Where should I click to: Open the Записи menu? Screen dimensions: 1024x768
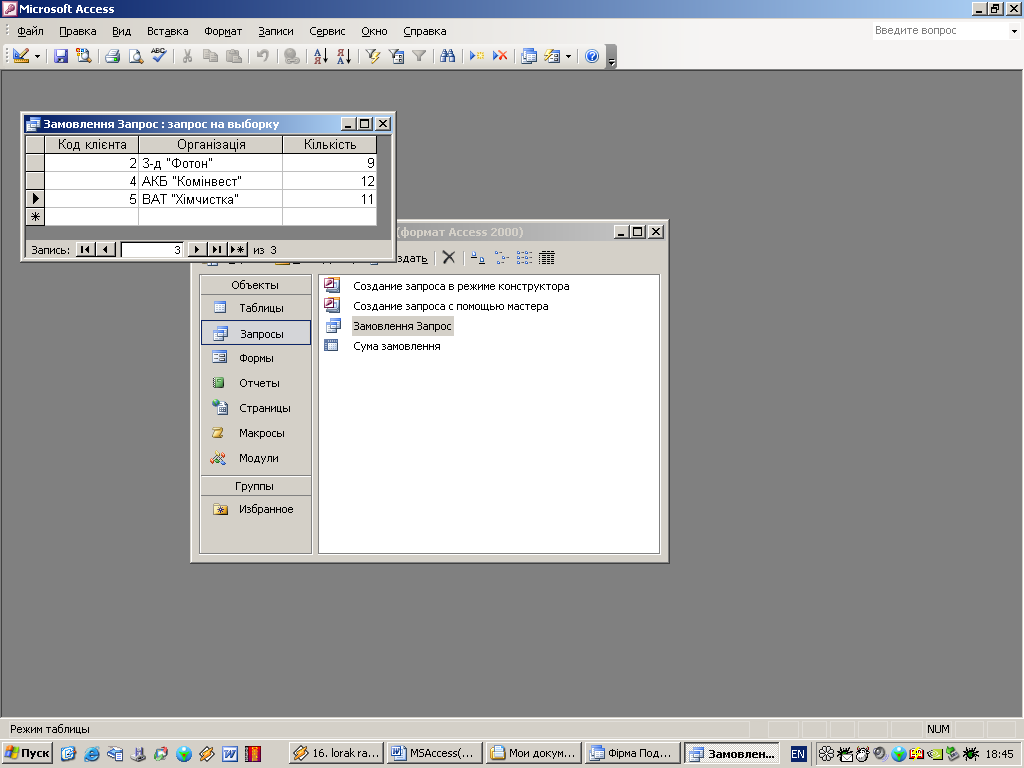click(276, 31)
